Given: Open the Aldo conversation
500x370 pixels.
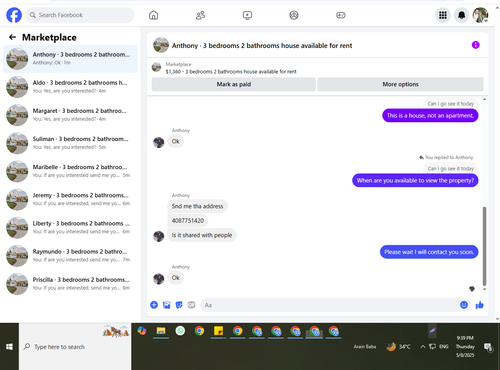Looking at the screenshot, I should pyautogui.click(x=70, y=87).
